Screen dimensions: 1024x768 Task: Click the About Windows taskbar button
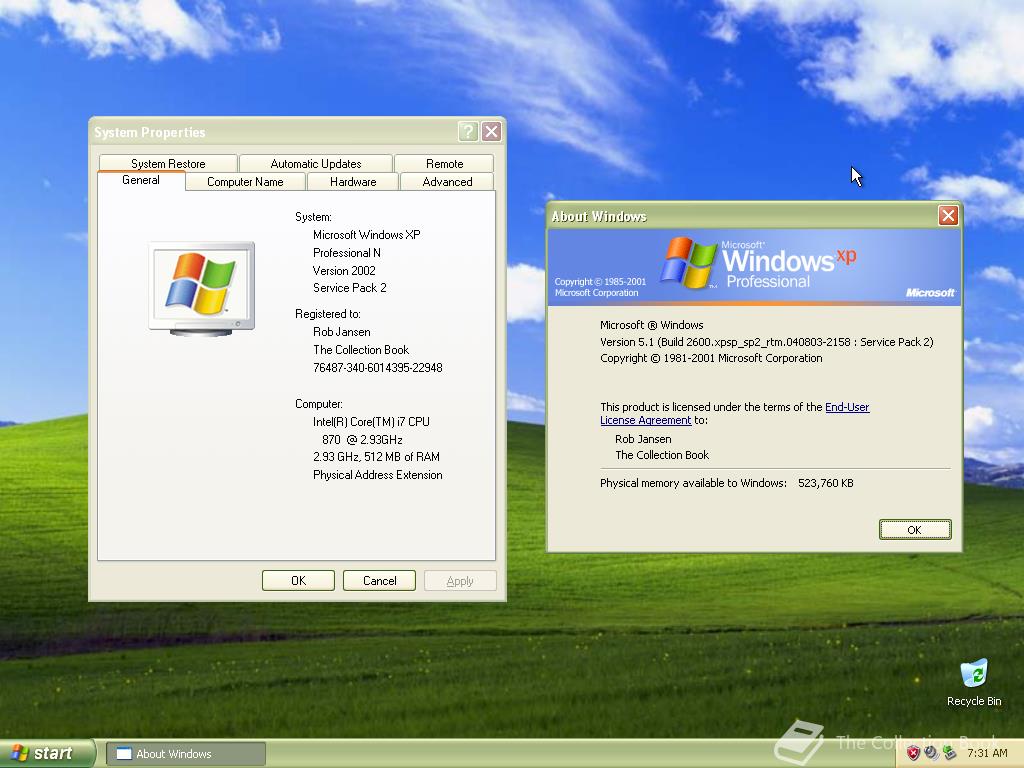[186, 754]
